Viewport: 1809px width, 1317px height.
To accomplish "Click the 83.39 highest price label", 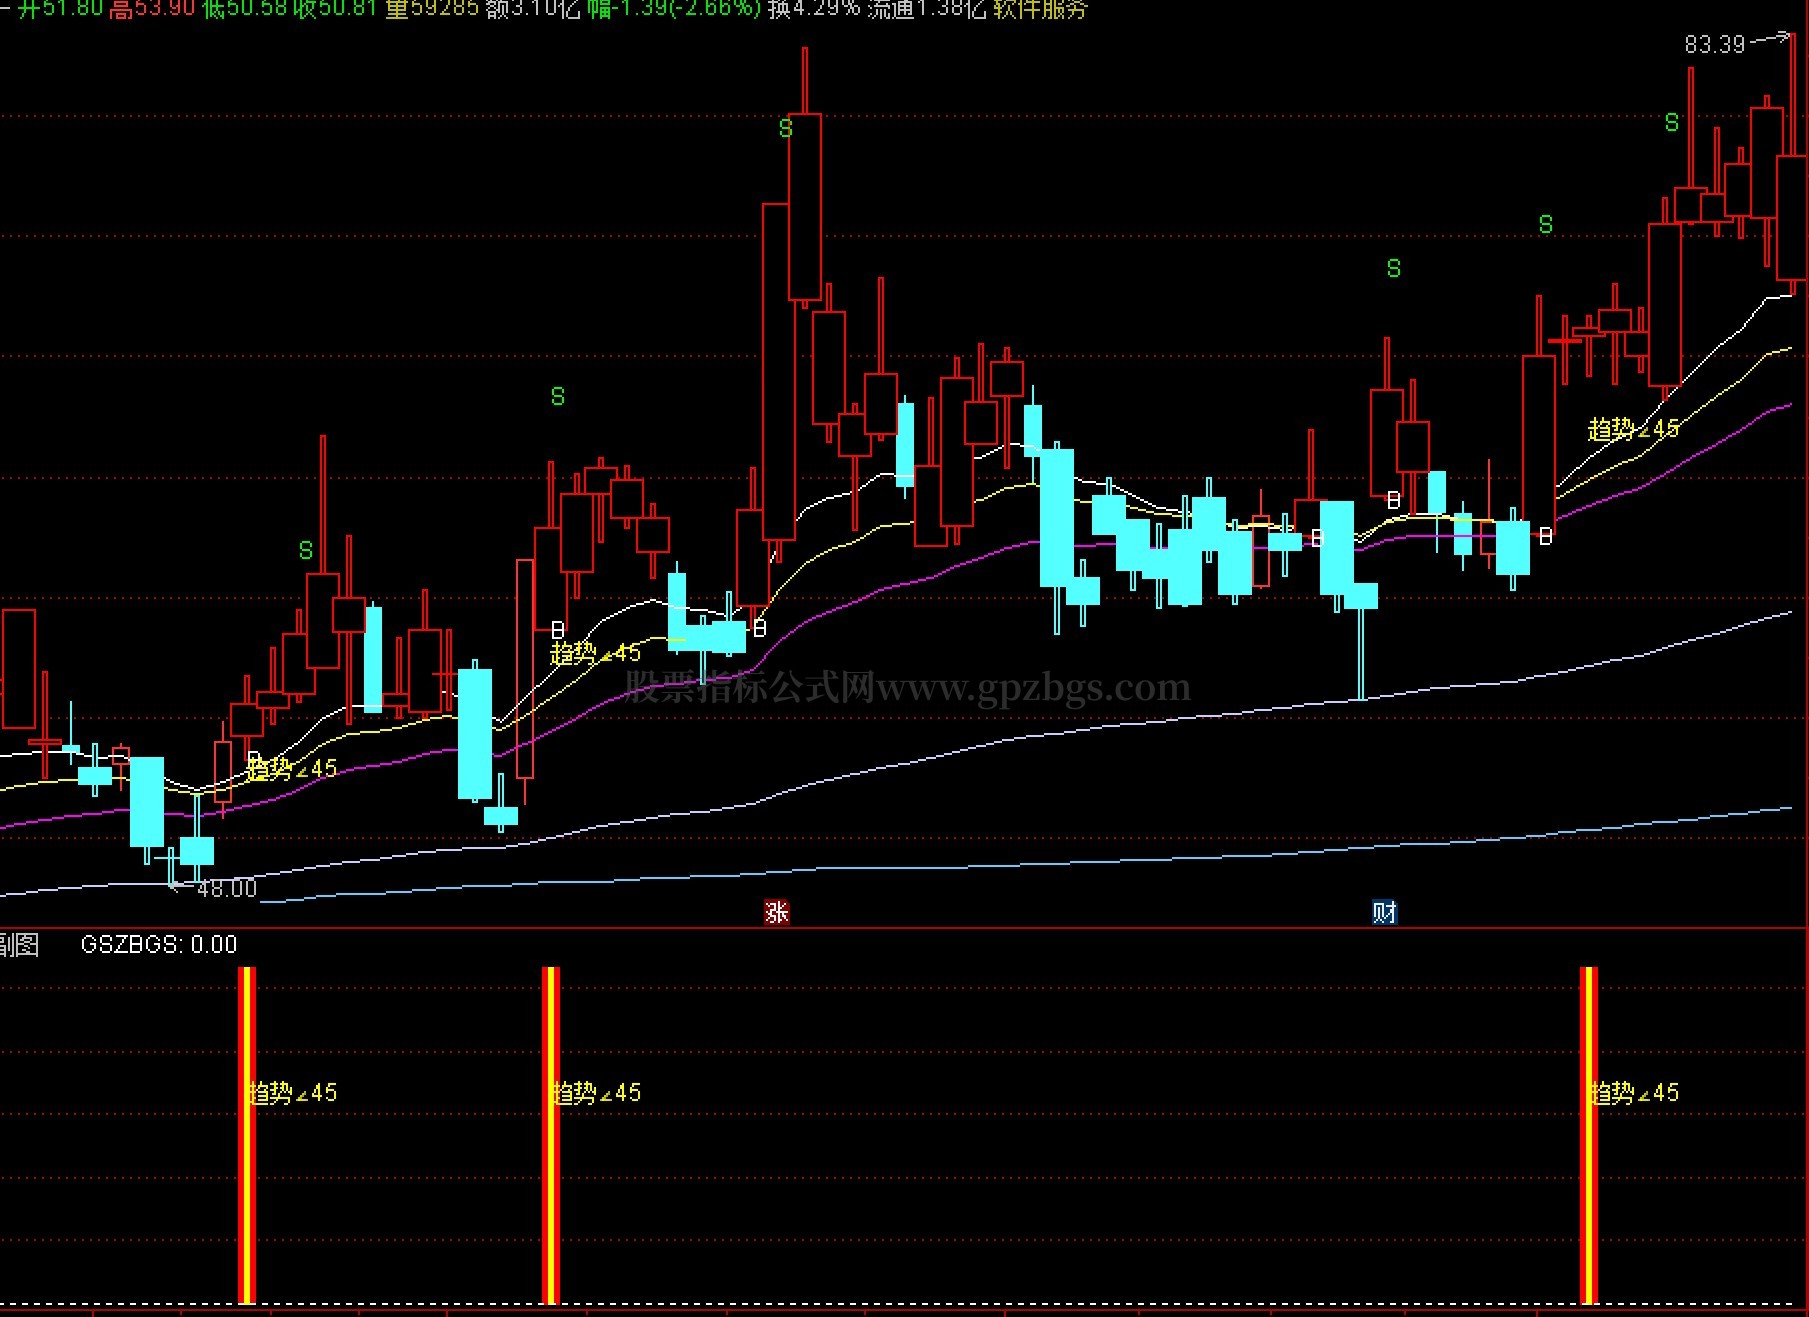I will tap(1714, 44).
